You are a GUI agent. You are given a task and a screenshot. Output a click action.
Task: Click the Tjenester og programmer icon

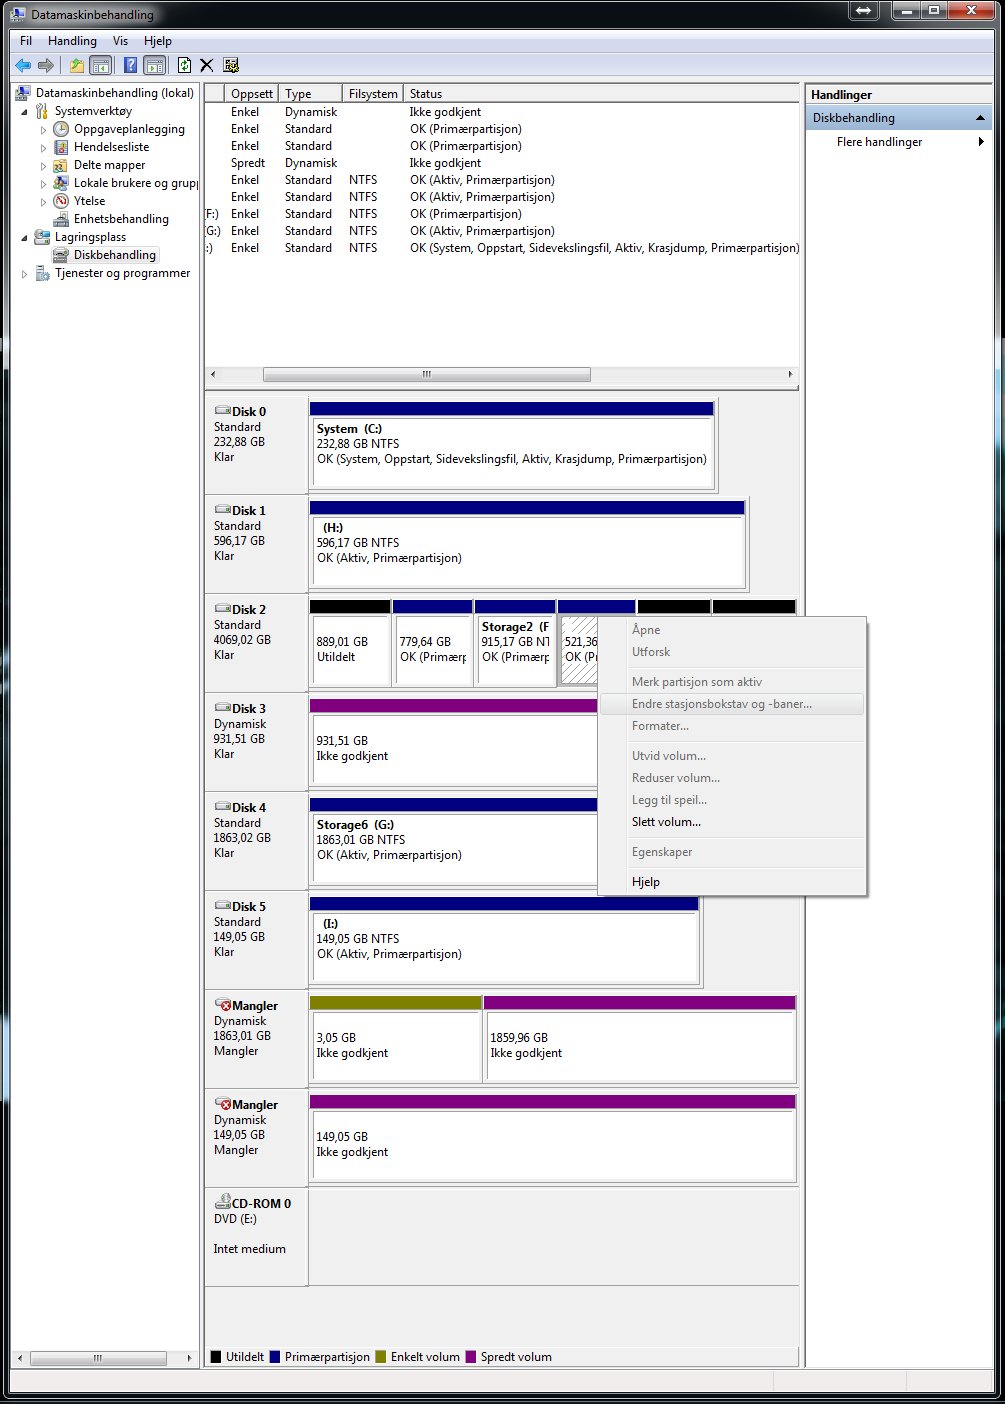(x=42, y=273)
